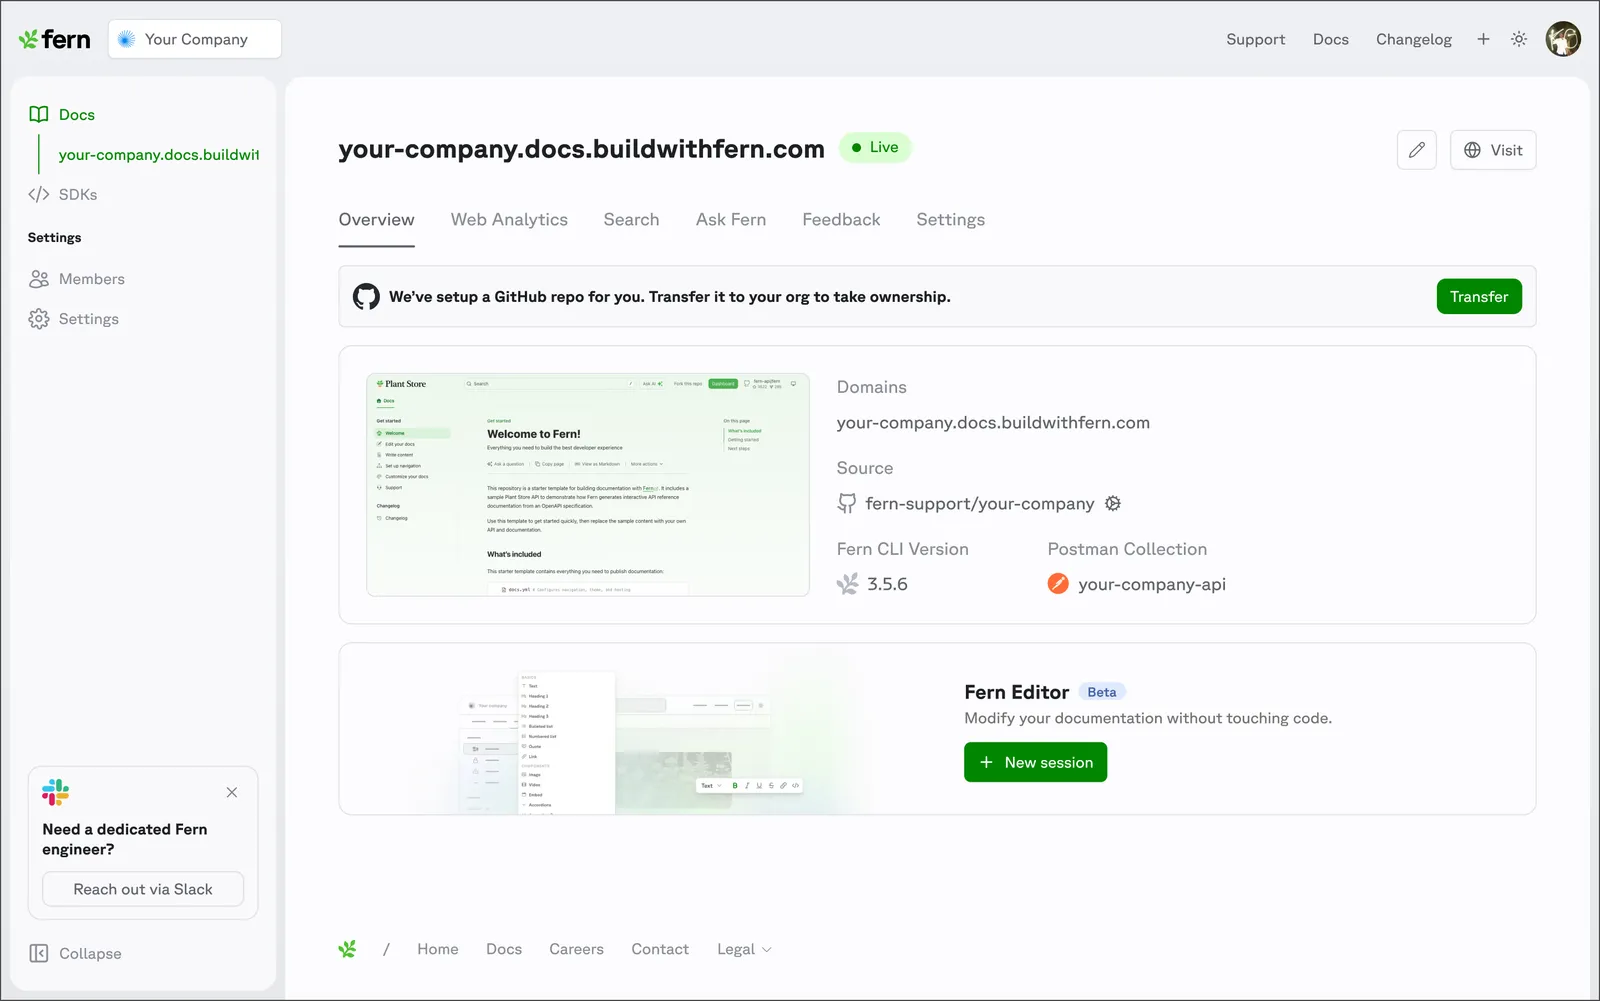
Task: Click the Fern CLI version 3.5.6
Action: pyautogui.click(x=887, y=584)
